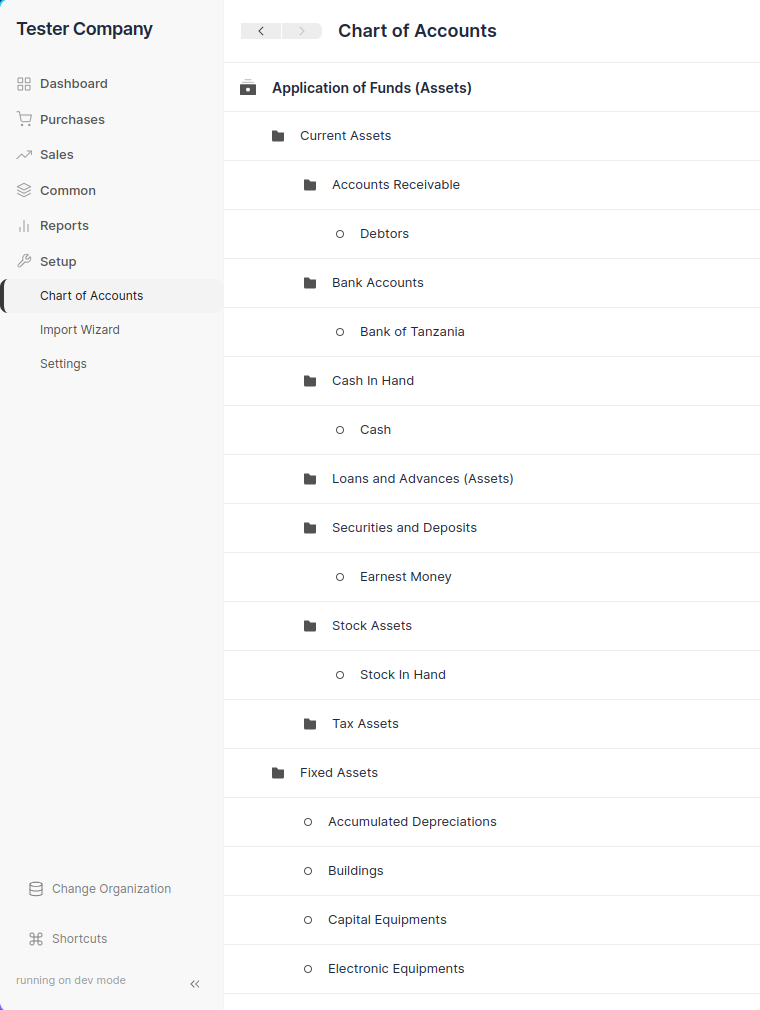
Task: Click the Shortcuts command icon
Action: (35, 938)
